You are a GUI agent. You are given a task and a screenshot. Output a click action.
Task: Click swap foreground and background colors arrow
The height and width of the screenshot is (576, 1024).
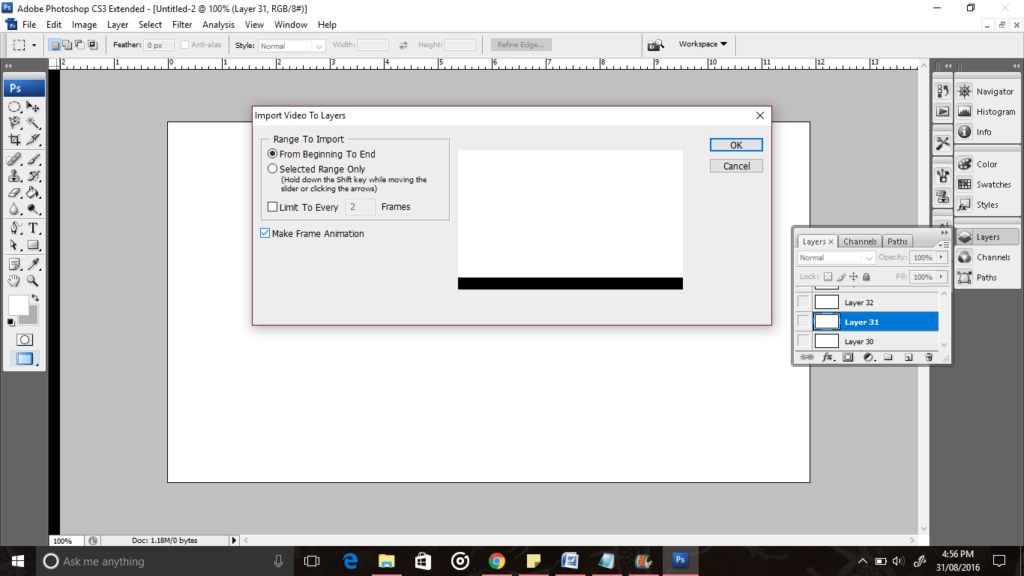35,298
